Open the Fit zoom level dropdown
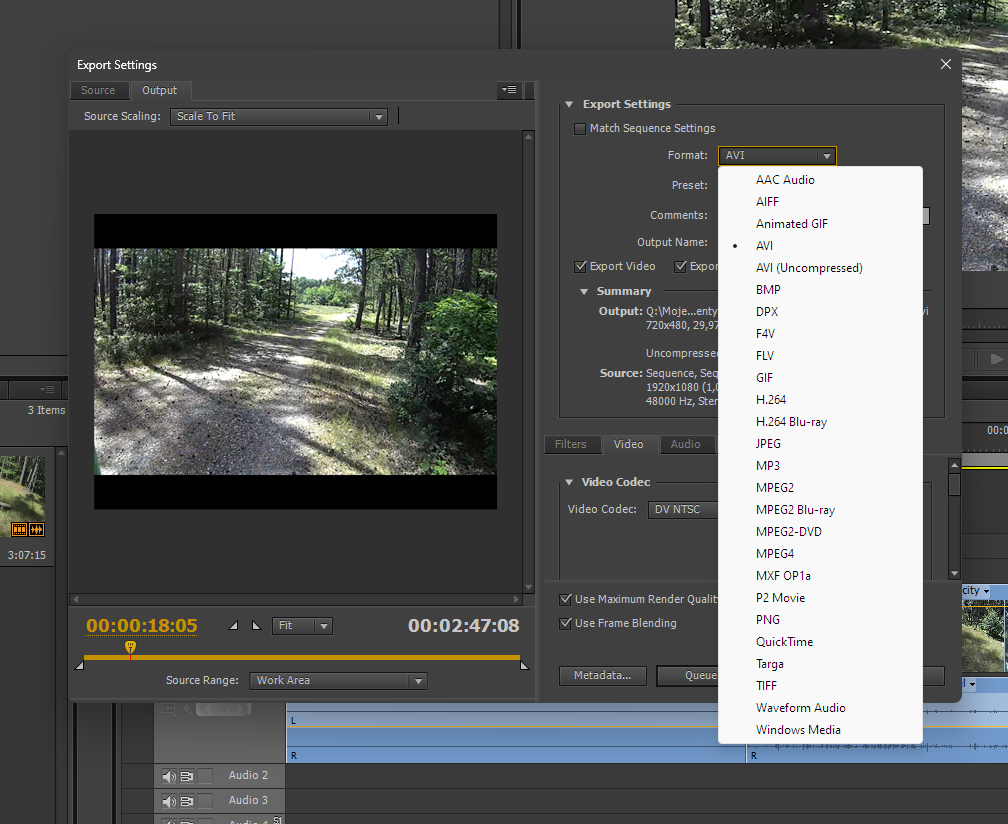1008x824 pixels. point(302,625)
